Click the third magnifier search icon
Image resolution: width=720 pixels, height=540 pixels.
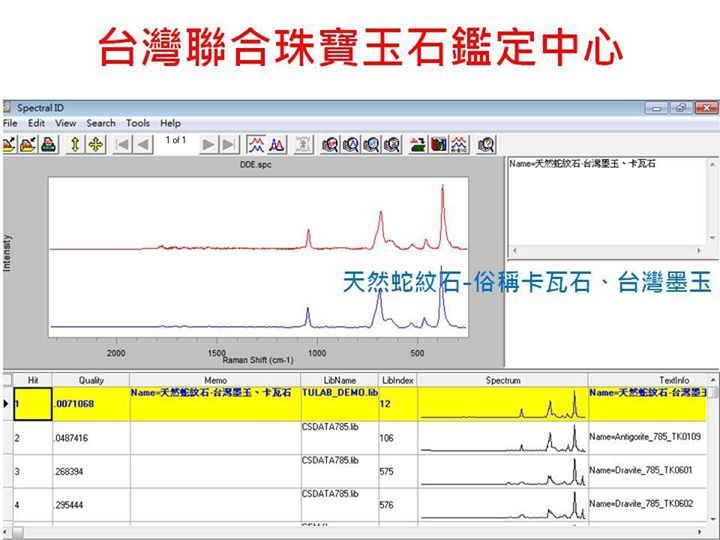pyautogui.click(x=371, y=145)
